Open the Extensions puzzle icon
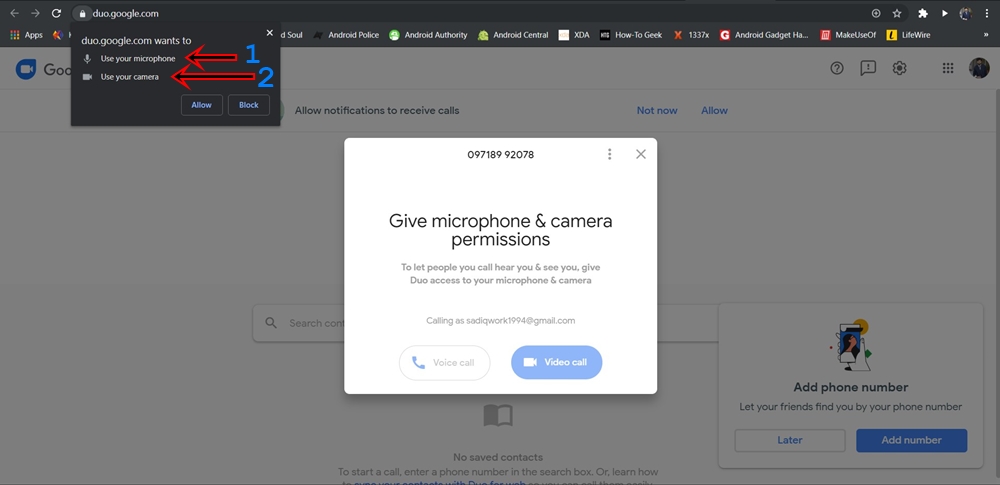 [923, 13]
